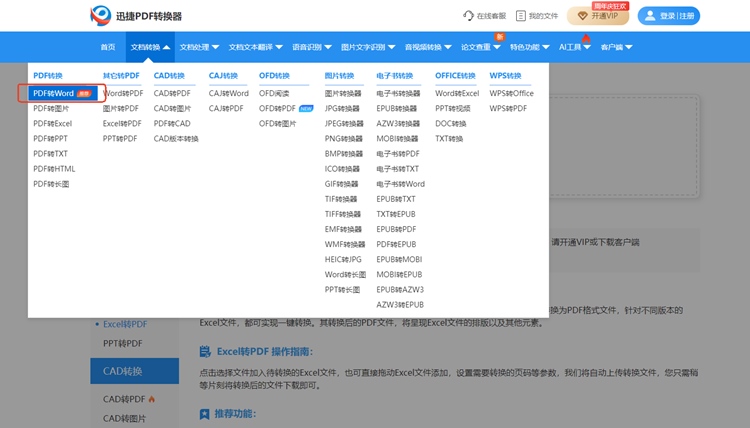Select HEIC转JPG entry

pyautogui.click(x=343, y=259)
